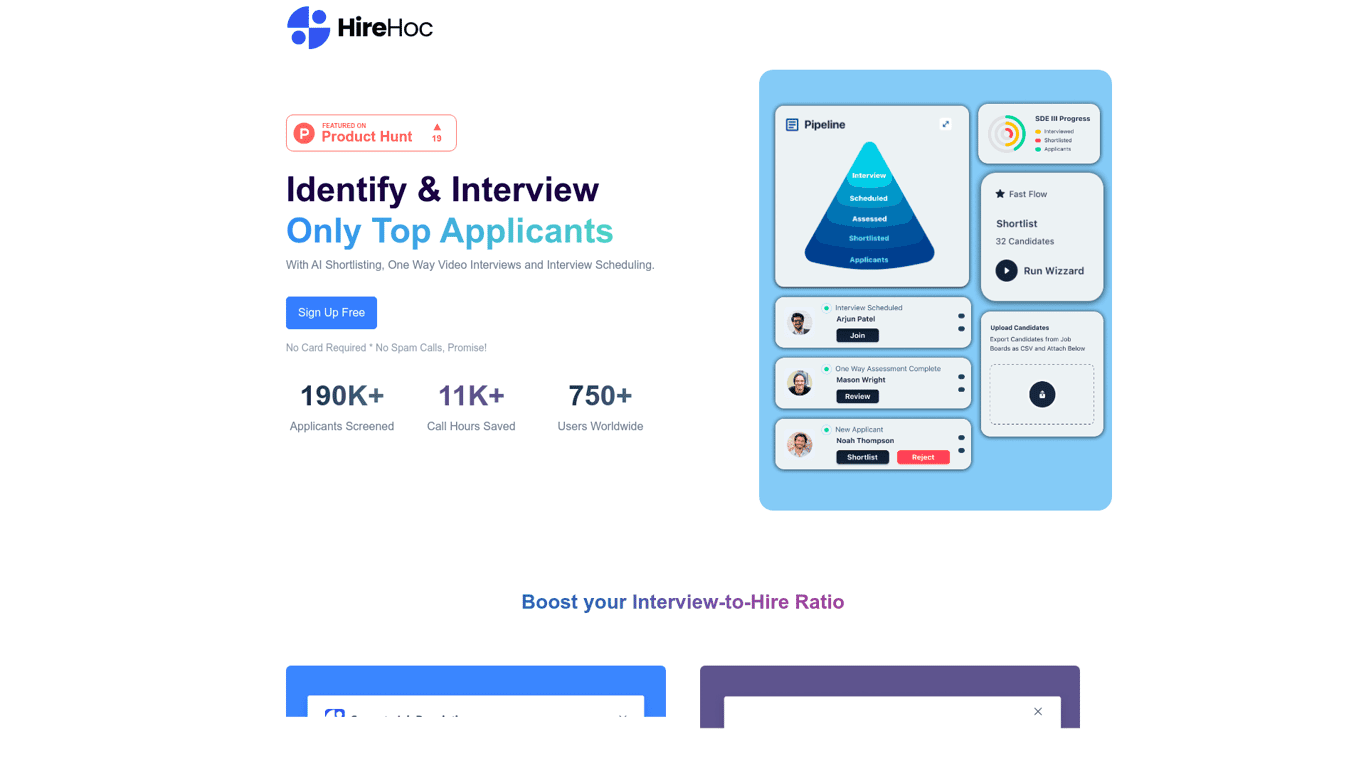Click the Product Hunt upvote arrow
Screen dimensions: 1366x768
coord(437,128)
